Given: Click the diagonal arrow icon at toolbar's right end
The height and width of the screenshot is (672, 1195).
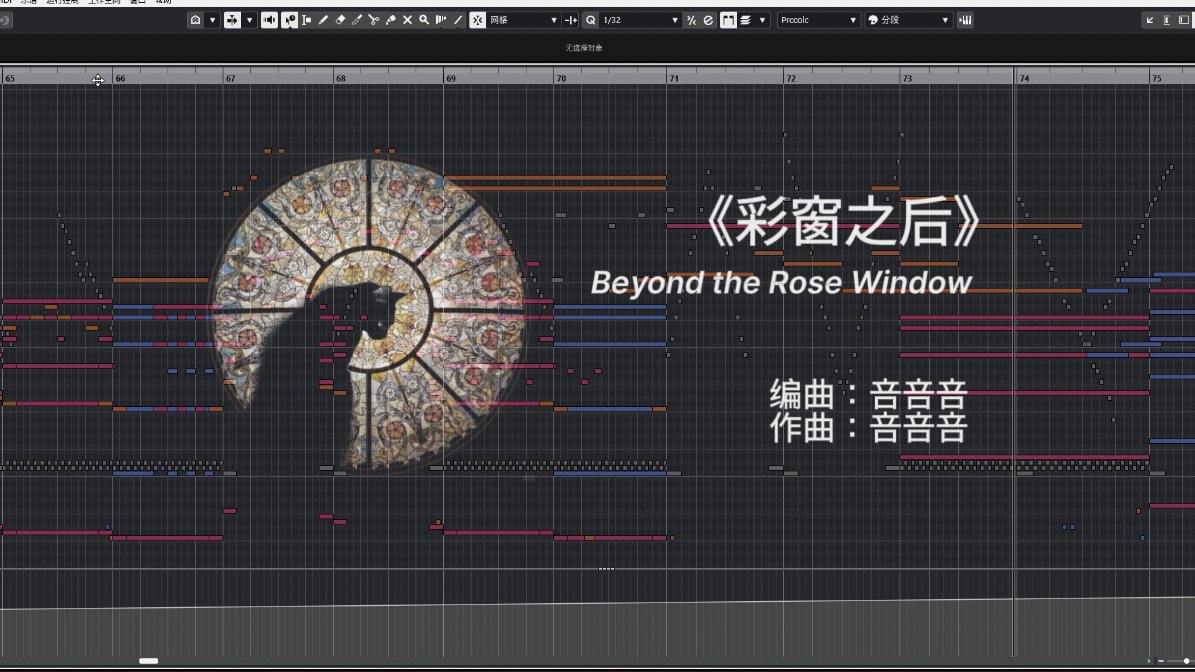Looking at the screenshot, I should [1149, 21].
